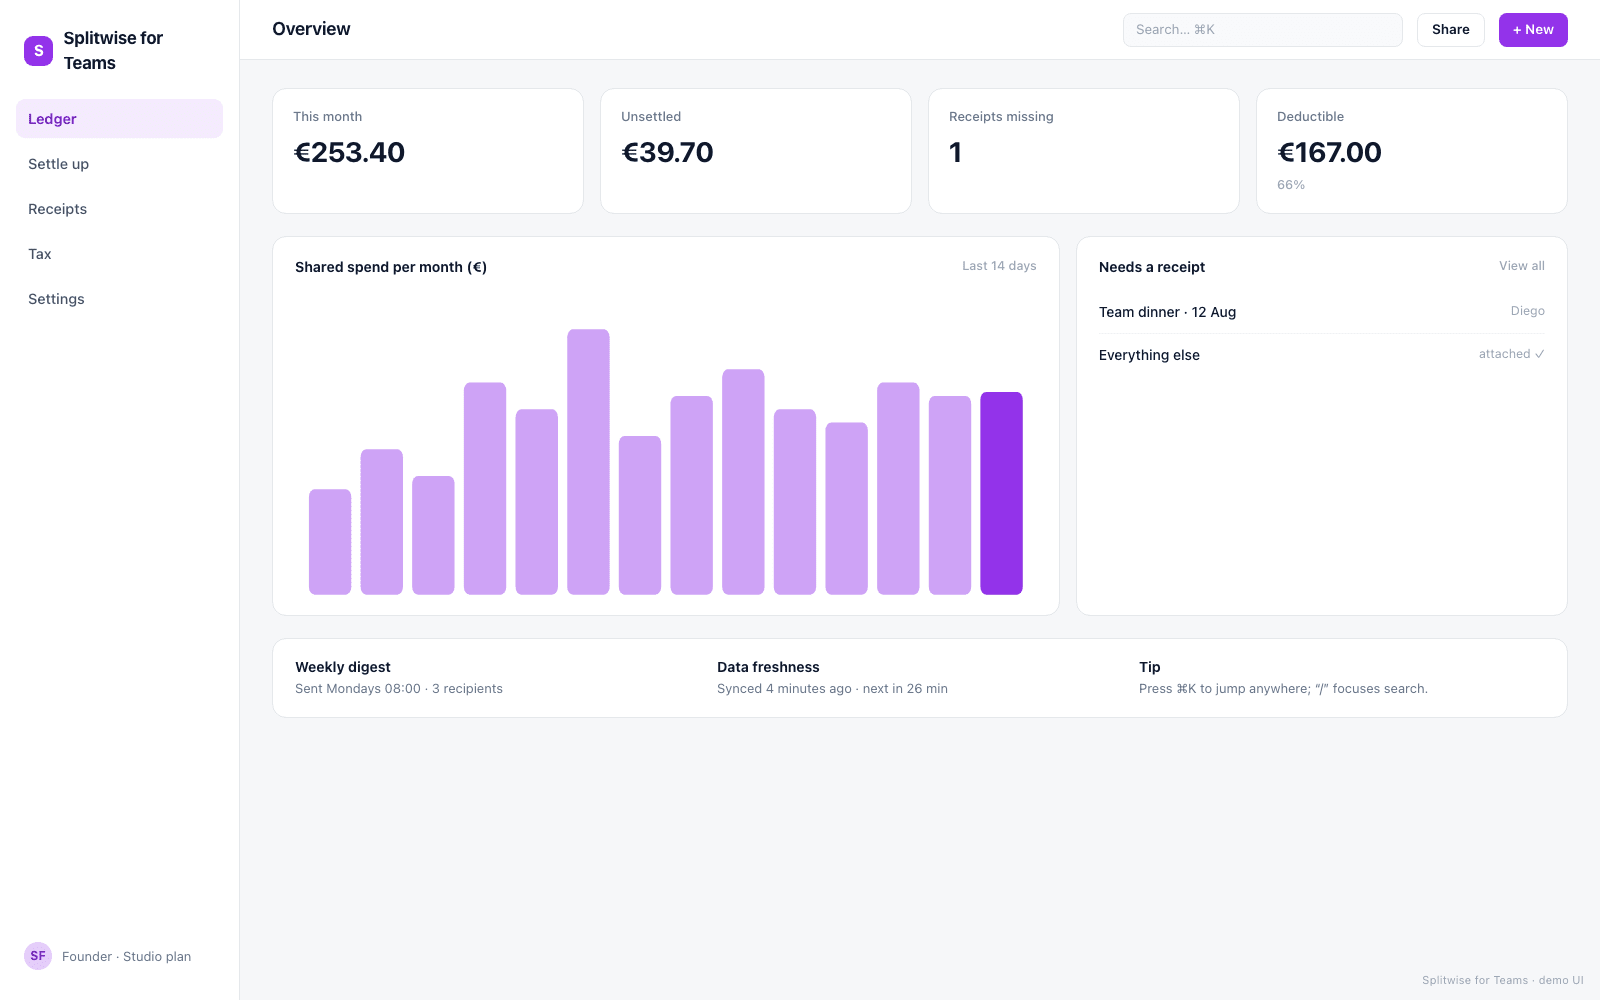1600x1000 pixels.
Task: Focus the Search ⌘K field
Action: pos(1262,30)
